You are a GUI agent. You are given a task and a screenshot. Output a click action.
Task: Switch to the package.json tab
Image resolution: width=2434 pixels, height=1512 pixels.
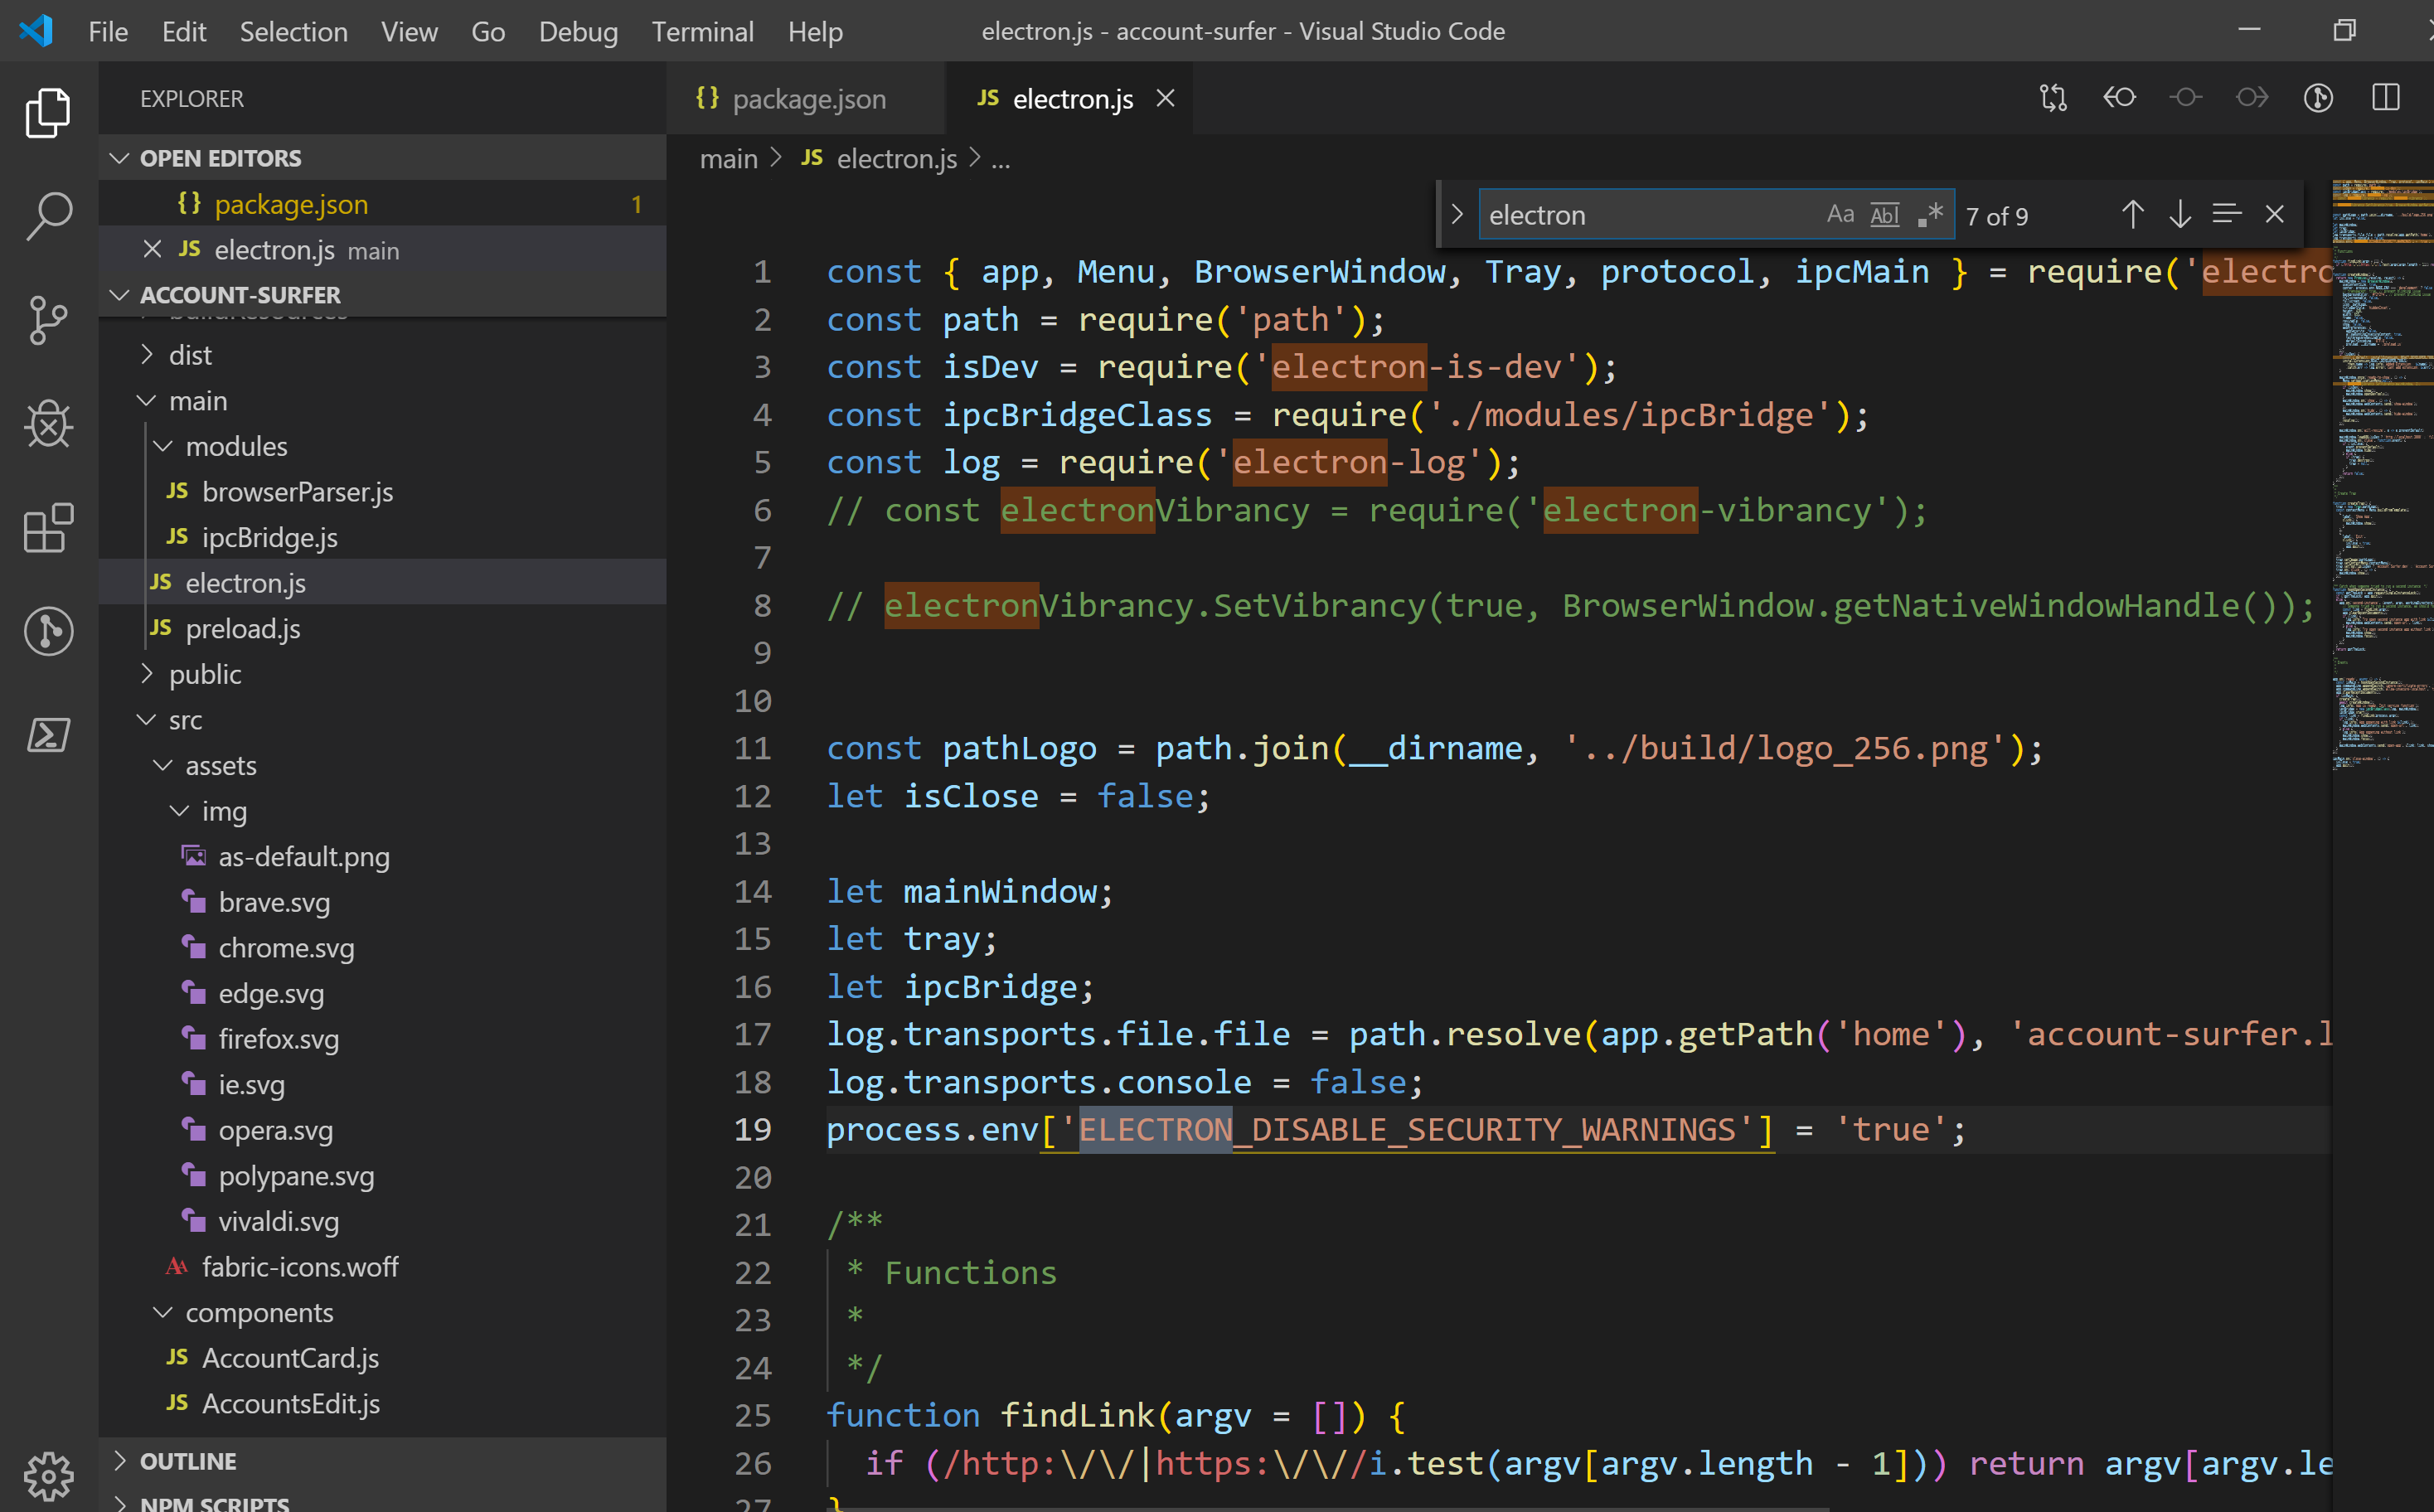pos(808,99)
